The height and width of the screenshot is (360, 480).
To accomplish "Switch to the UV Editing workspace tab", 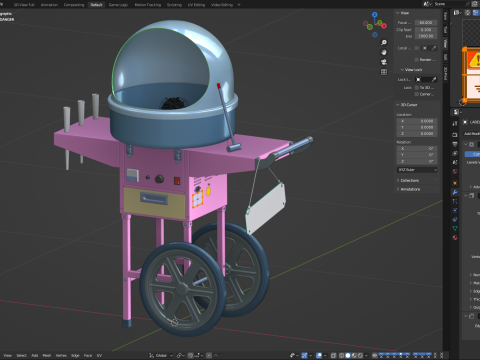I will (x=196, y=5).
